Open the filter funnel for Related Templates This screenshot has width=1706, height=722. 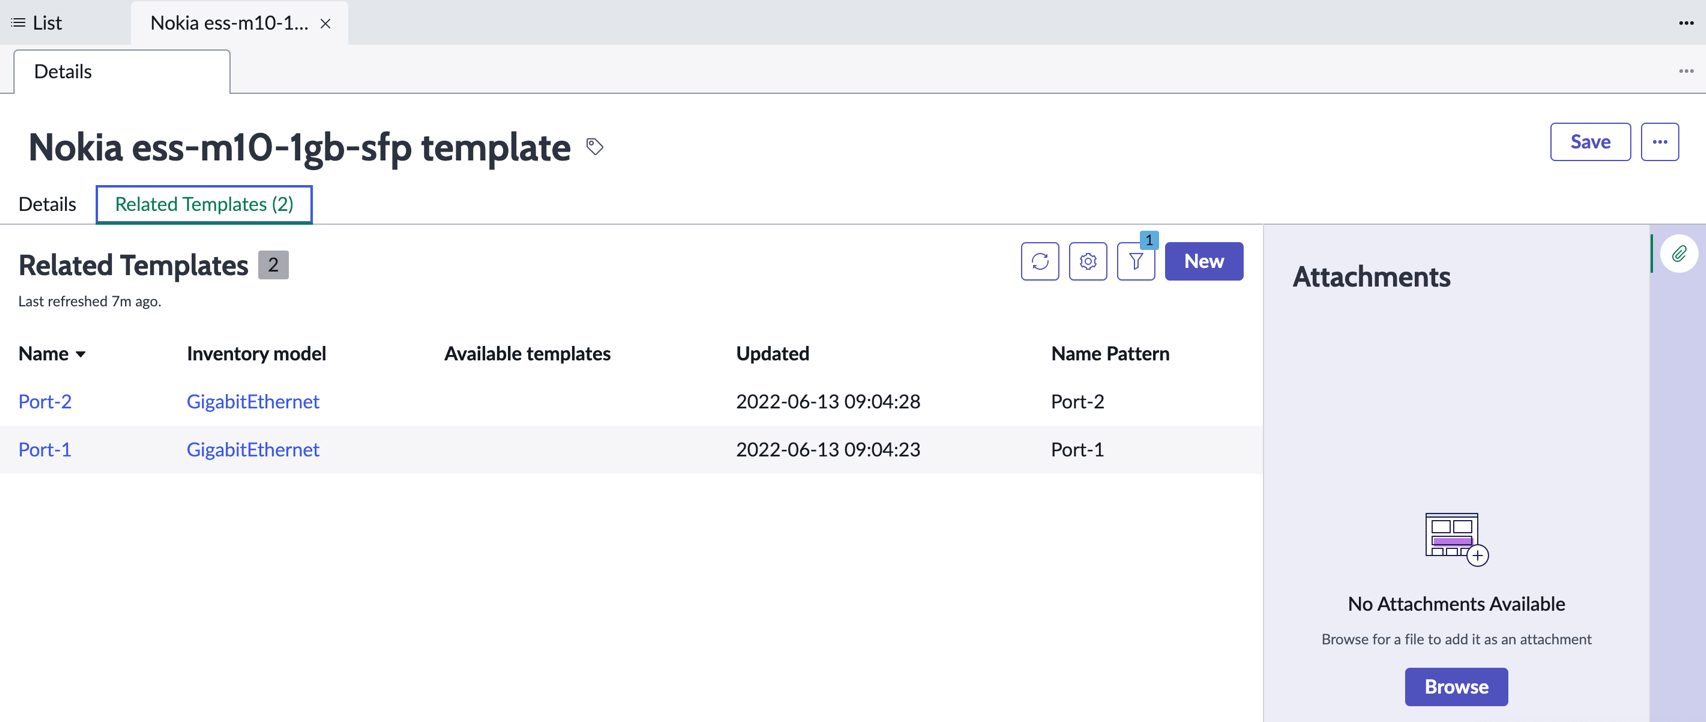[x=1136, y=261]
